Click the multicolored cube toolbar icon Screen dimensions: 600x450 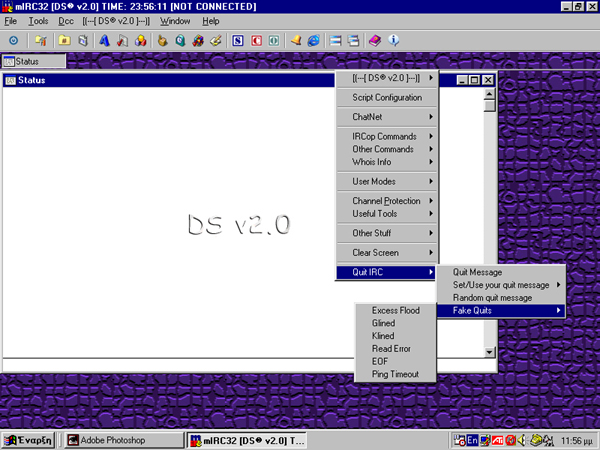click(x=198, y=40)
